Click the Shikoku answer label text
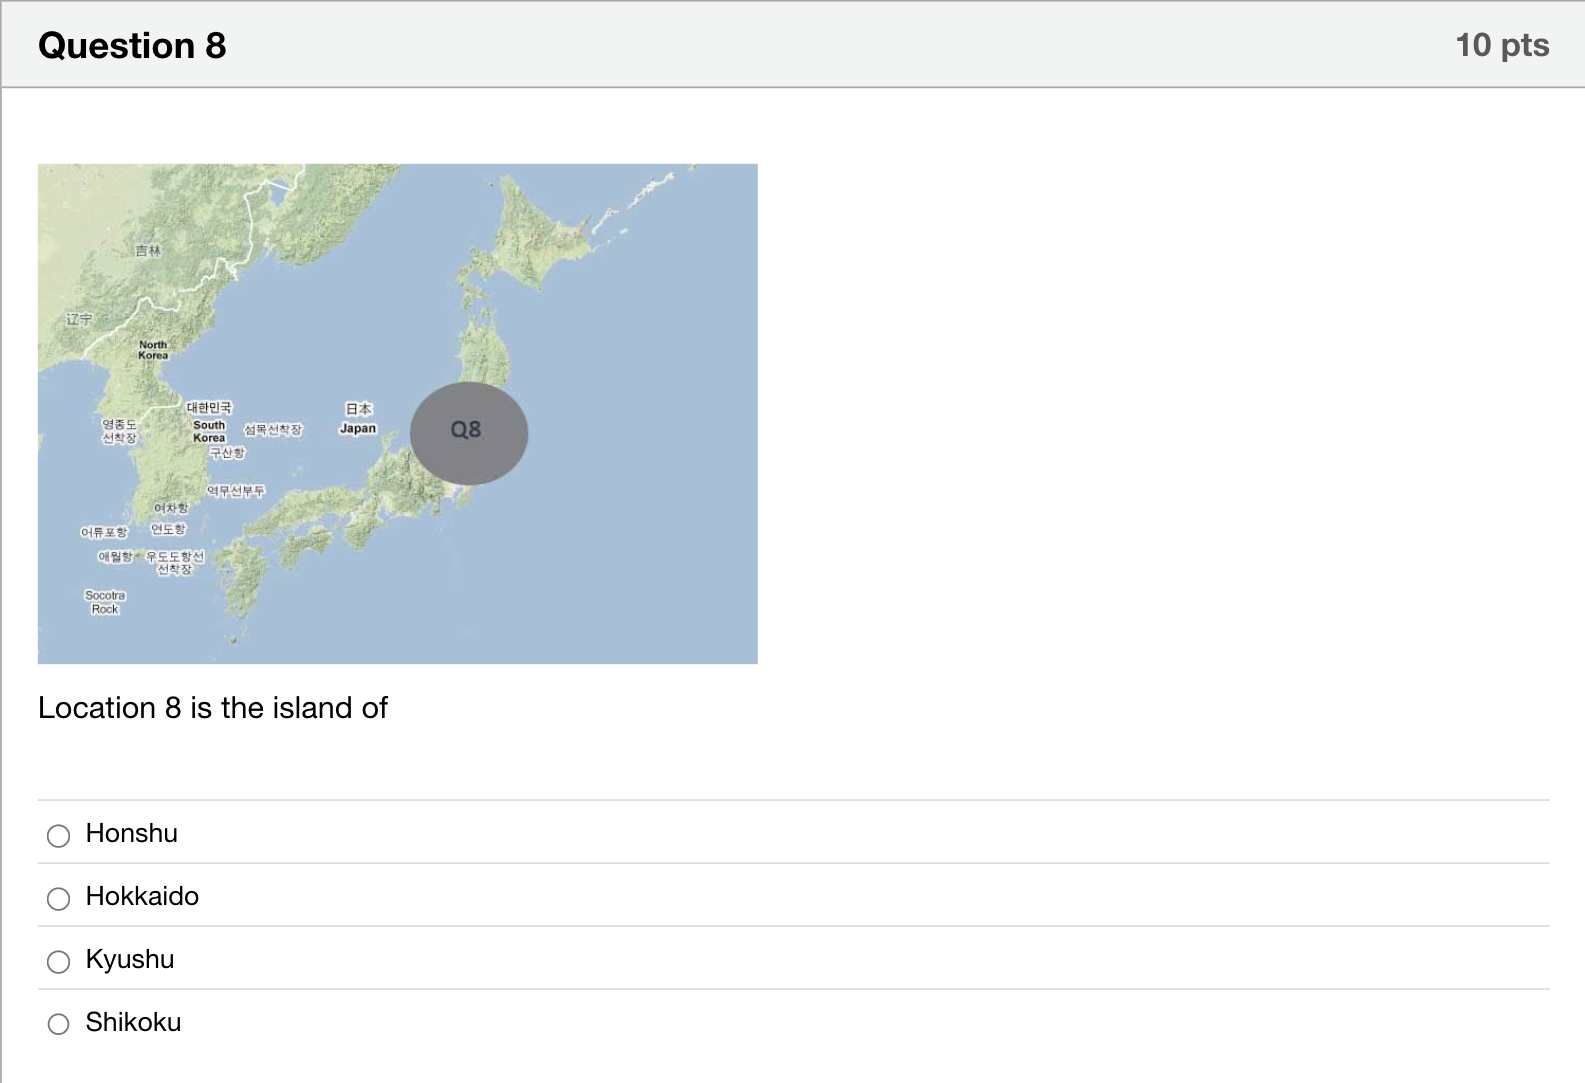Image resolution: width=1585 pixels, height=1083 pixels. tap(133, 1022)
